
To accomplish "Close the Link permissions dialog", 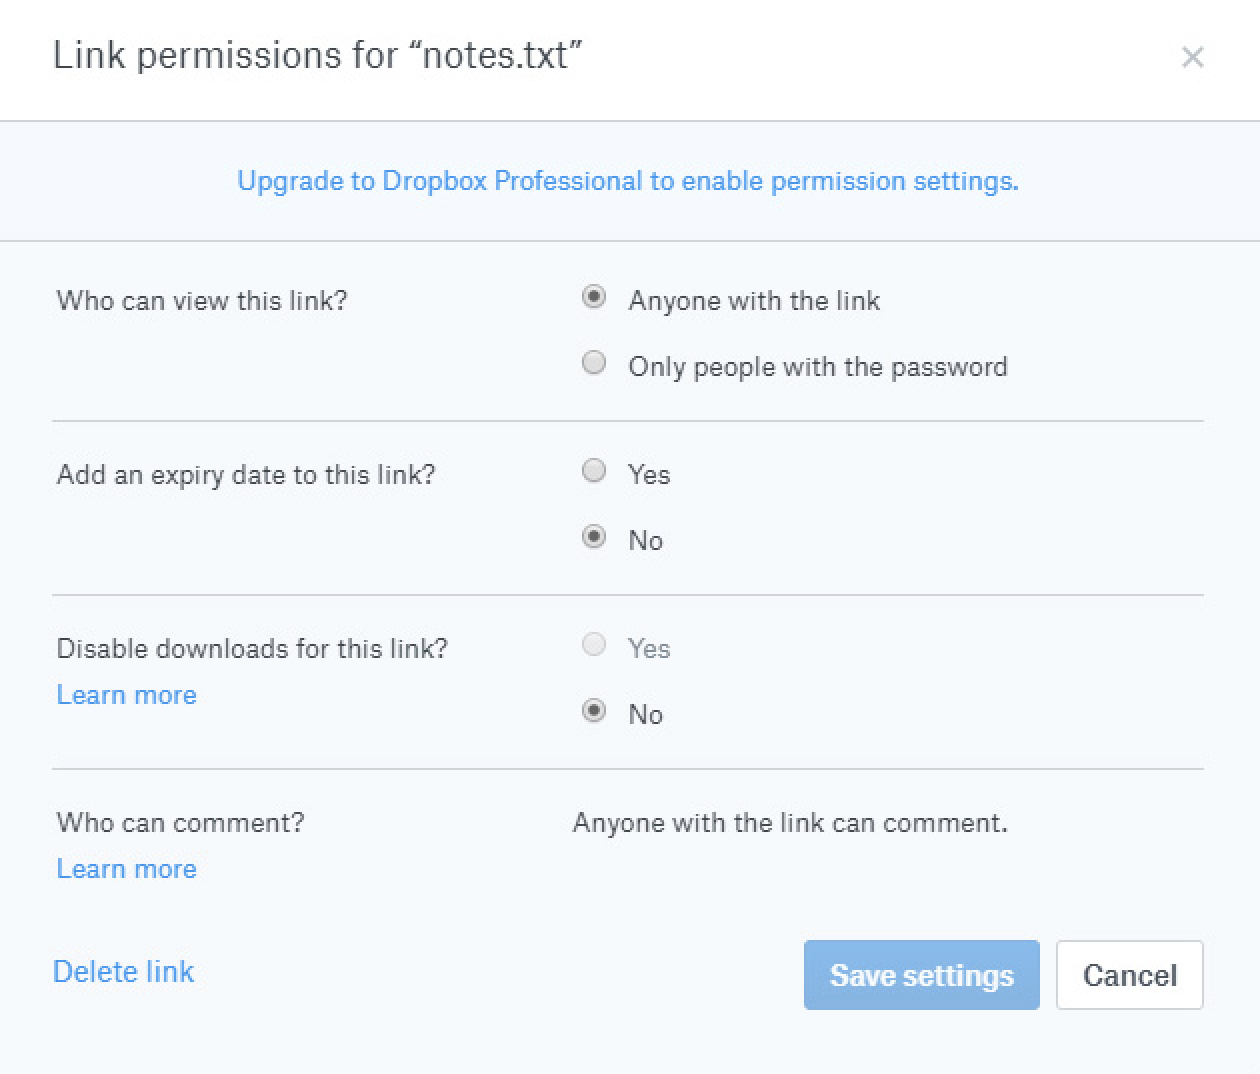I will coord(1192,58).
